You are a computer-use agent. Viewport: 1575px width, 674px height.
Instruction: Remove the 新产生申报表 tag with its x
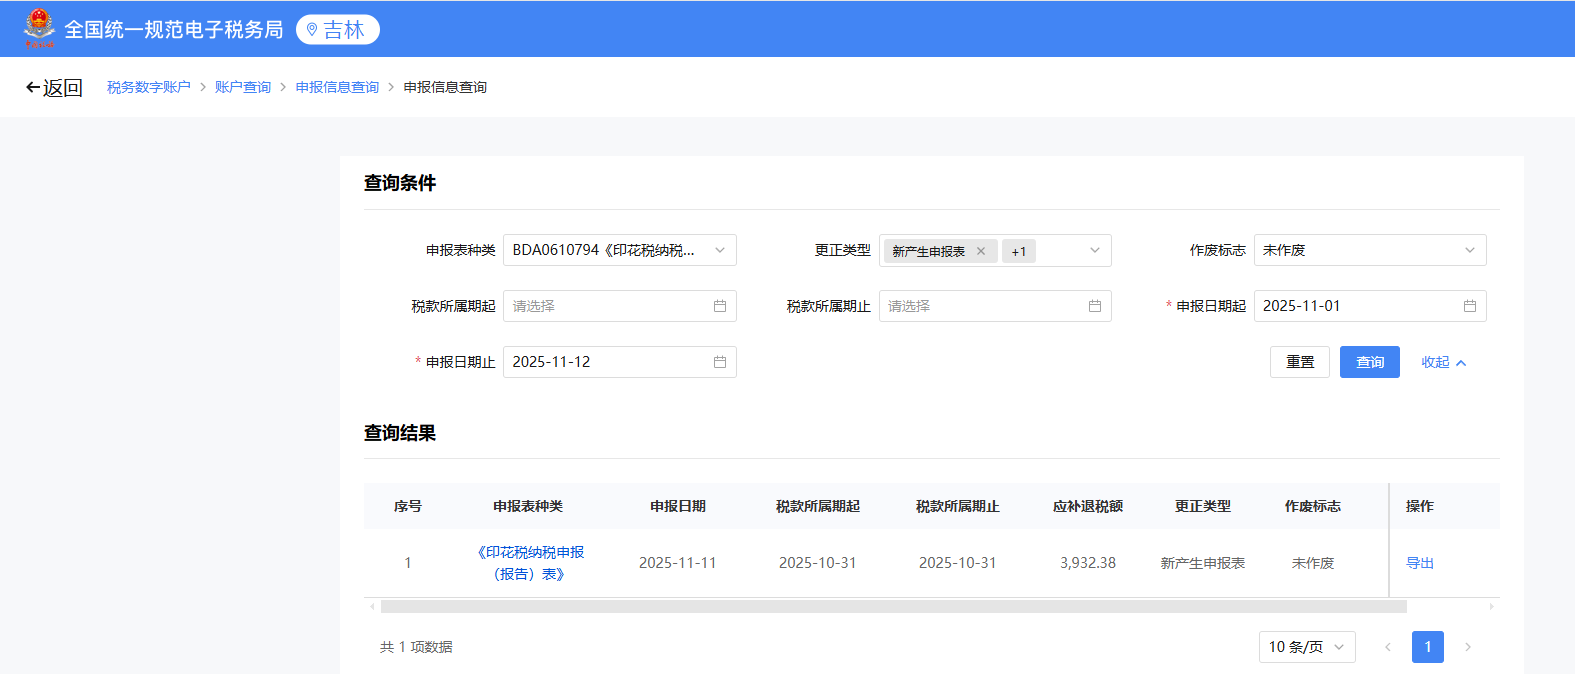pyautogui.click(x=981, y=251)
